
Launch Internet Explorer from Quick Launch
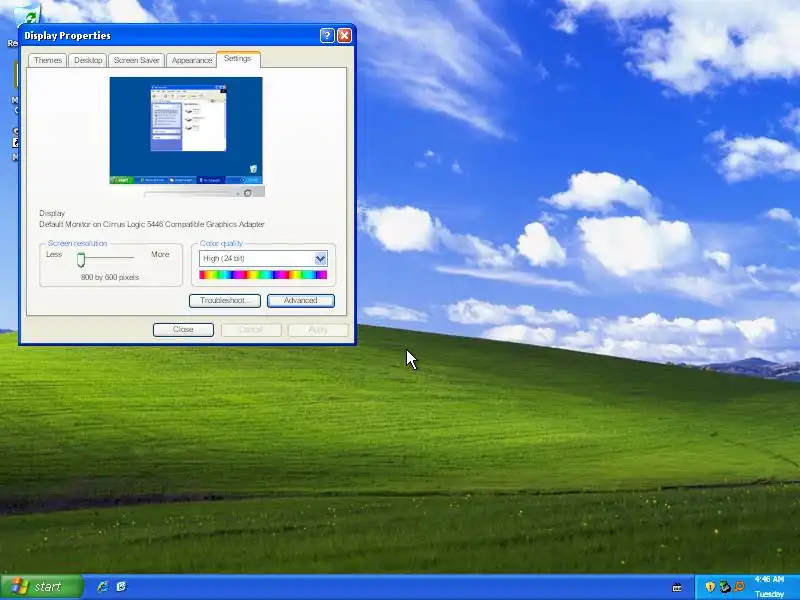coord(103,587)
